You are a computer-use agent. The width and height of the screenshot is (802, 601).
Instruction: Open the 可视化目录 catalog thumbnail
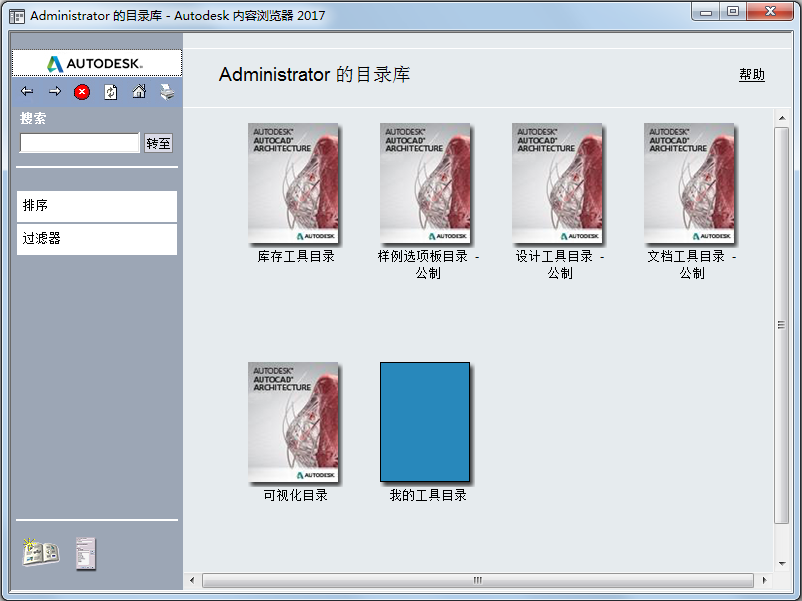click(293, 422)
